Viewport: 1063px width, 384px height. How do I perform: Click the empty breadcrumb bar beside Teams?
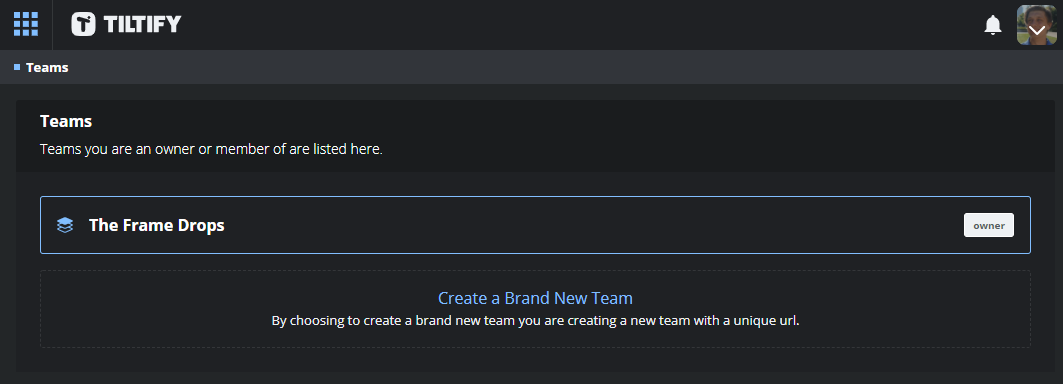[x=563, y=67]
